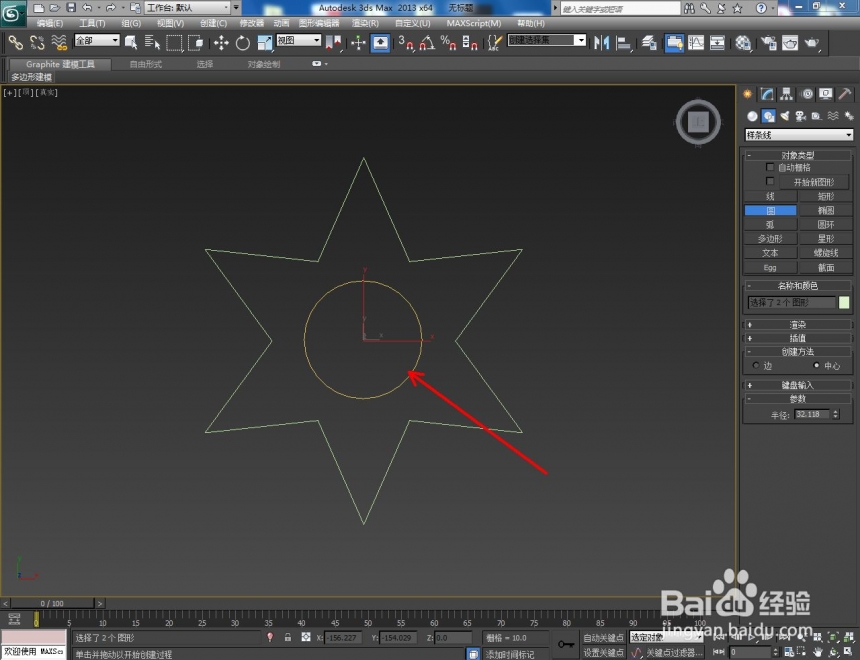Click the Mirror tool icon
Viewport: 860px width, 660px height.
[x=602, y=42]
